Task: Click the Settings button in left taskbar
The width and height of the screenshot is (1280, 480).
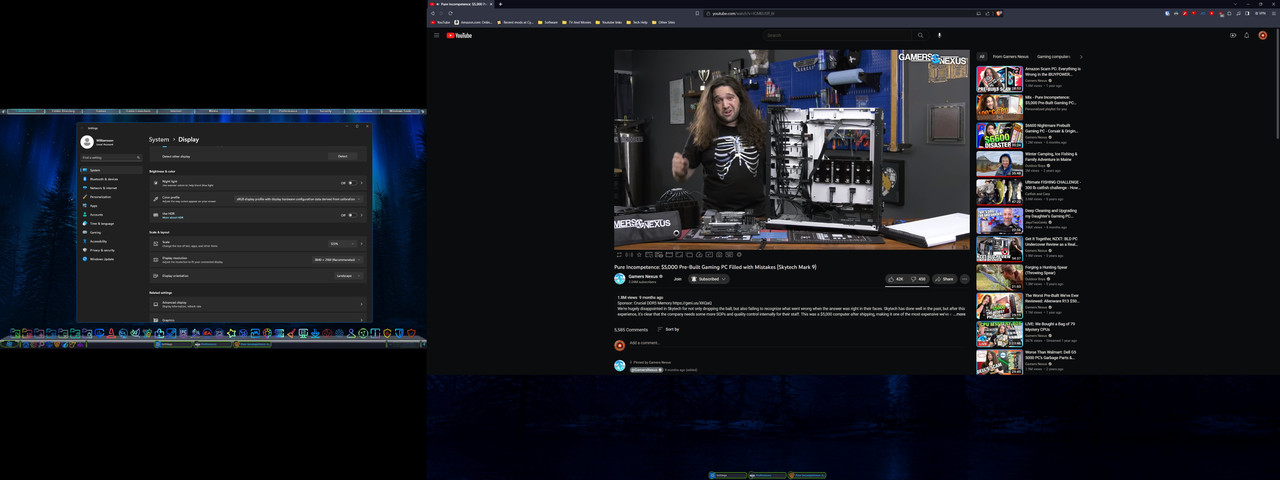Action: point(173,344)
